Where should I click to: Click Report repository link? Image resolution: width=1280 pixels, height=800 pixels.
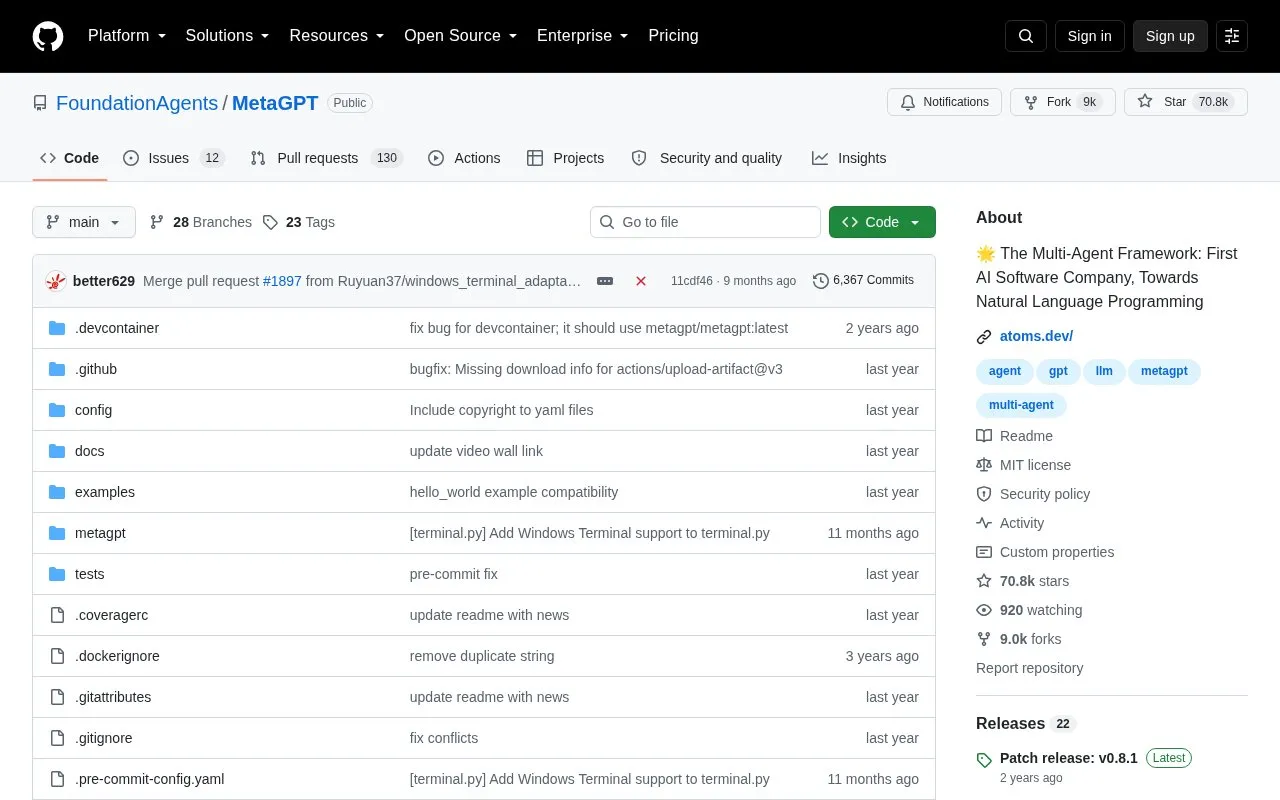tap(1030, 668)
